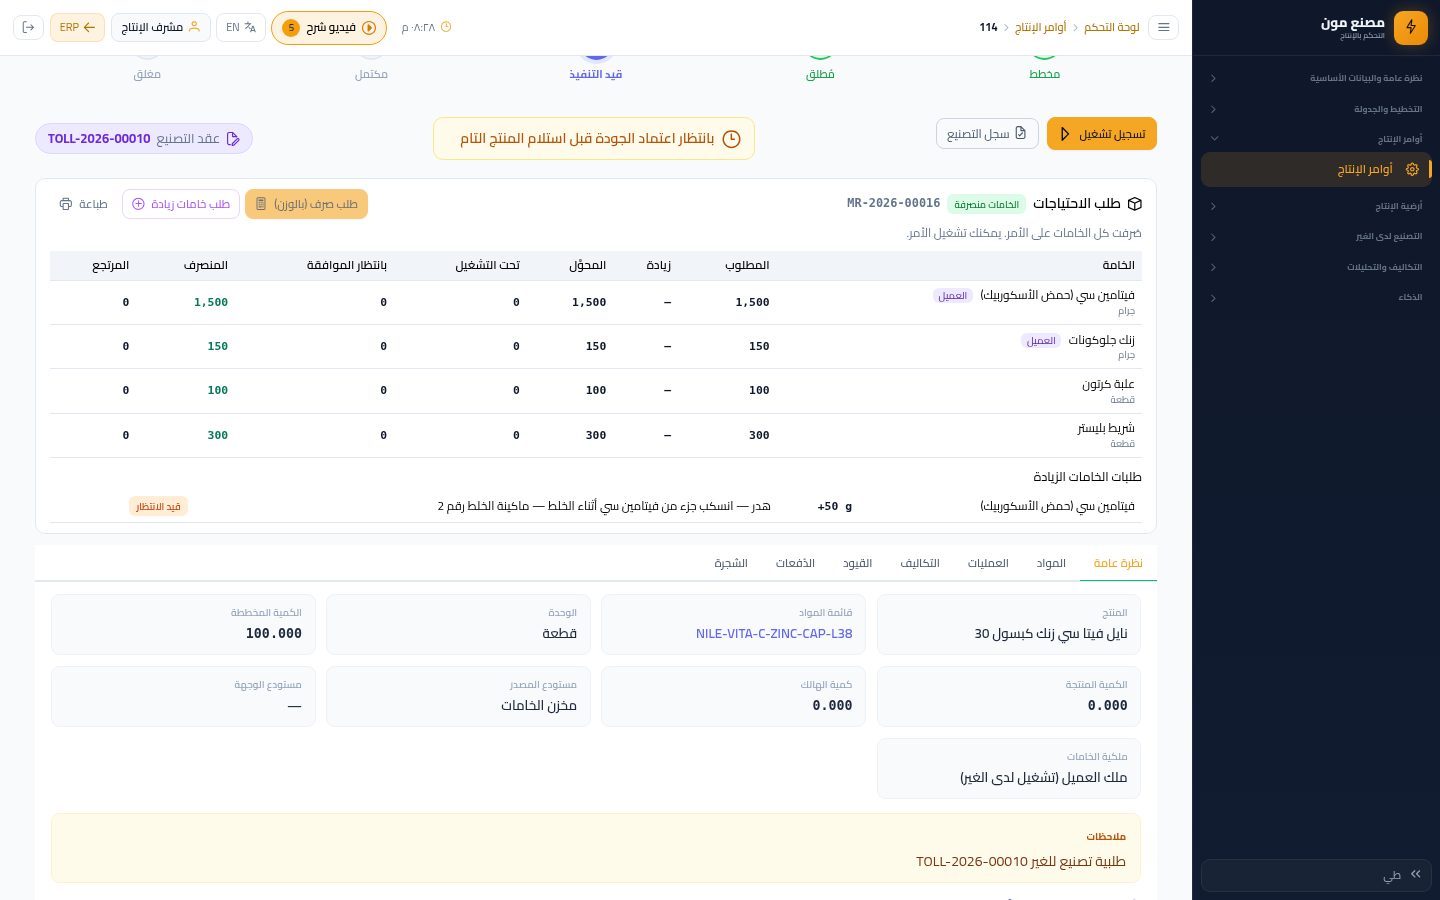Viewport: 1440px width, 900px height.
Task: Open the 'الشجرة' tab
Action: (731, 563)
